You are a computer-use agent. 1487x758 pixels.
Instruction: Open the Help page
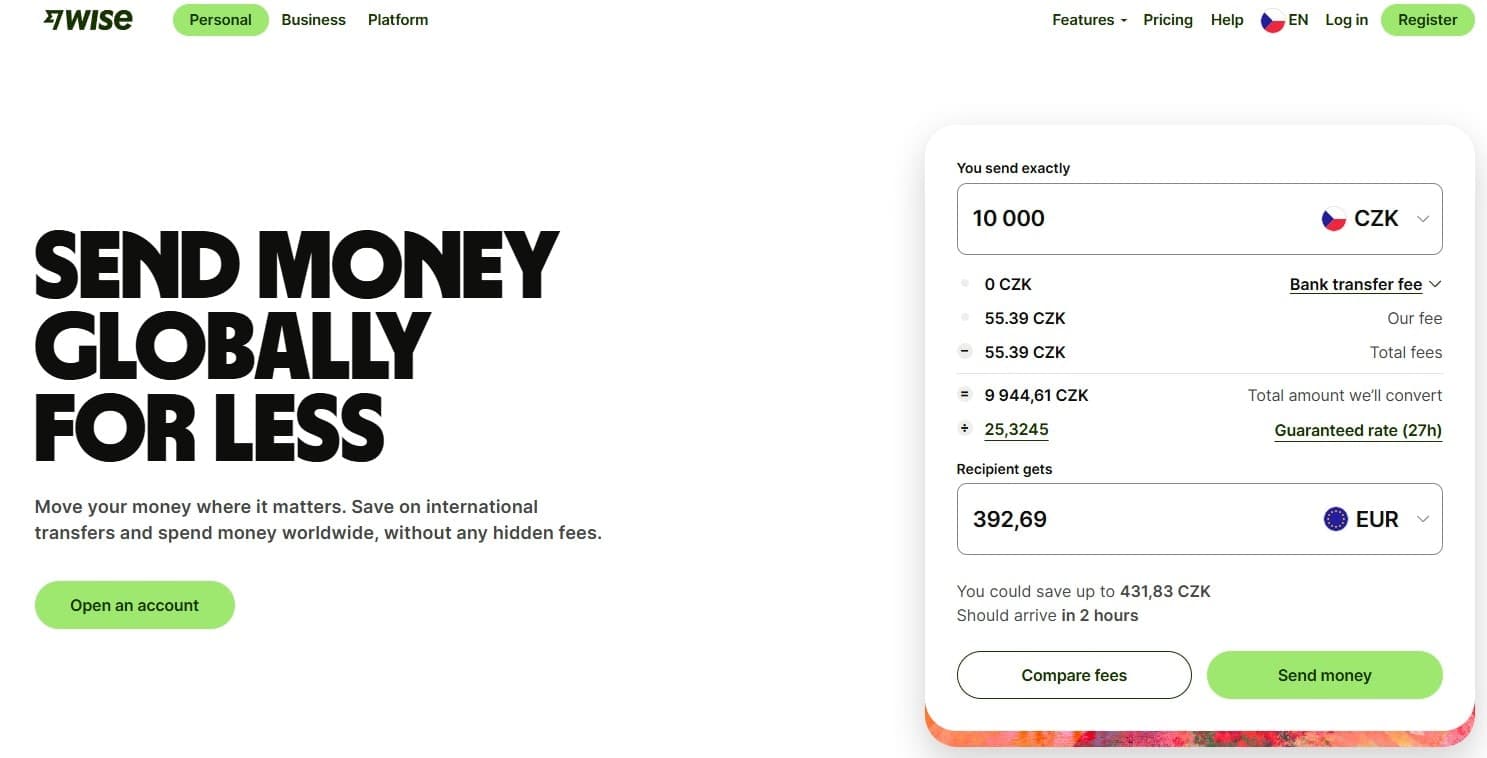1227,20
